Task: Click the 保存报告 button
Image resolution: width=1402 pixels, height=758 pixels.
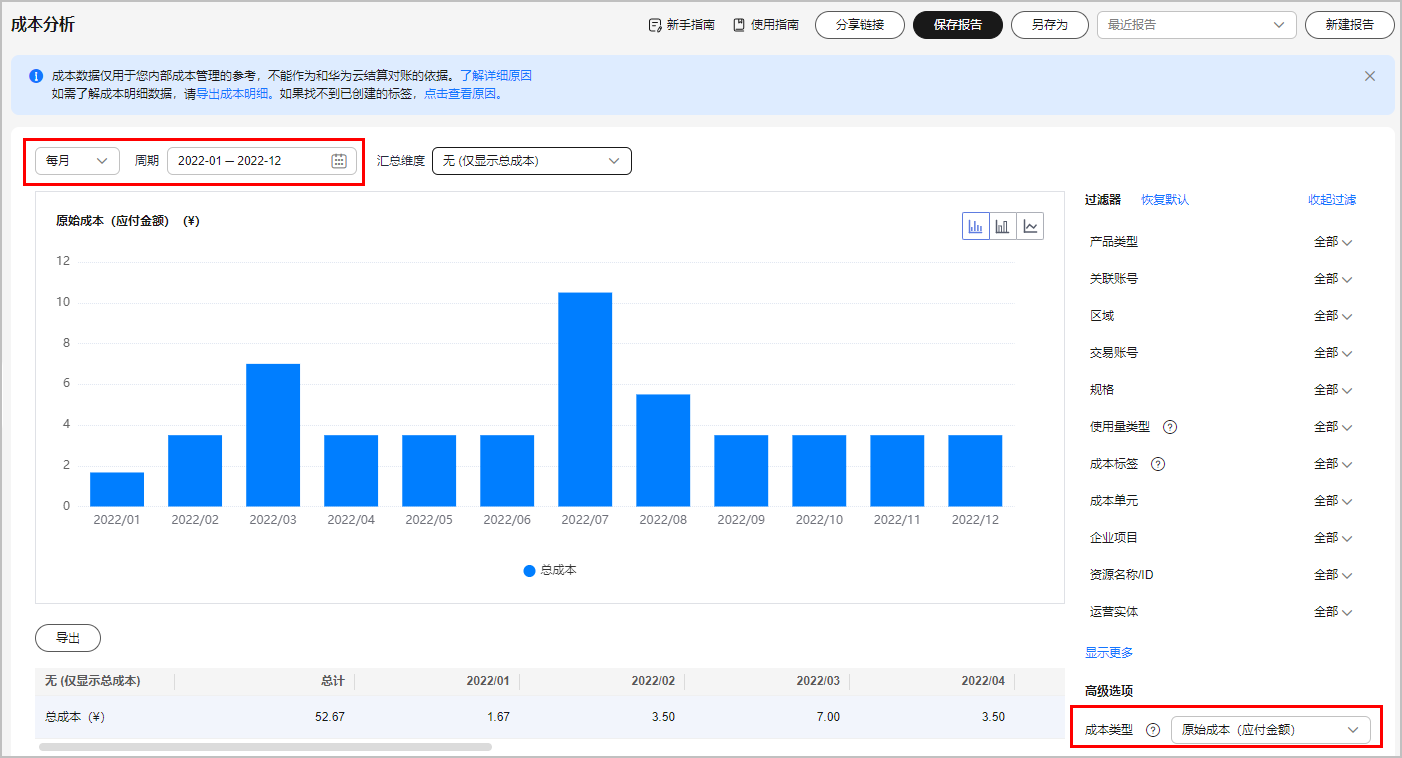Action: (x=957, y=25)
